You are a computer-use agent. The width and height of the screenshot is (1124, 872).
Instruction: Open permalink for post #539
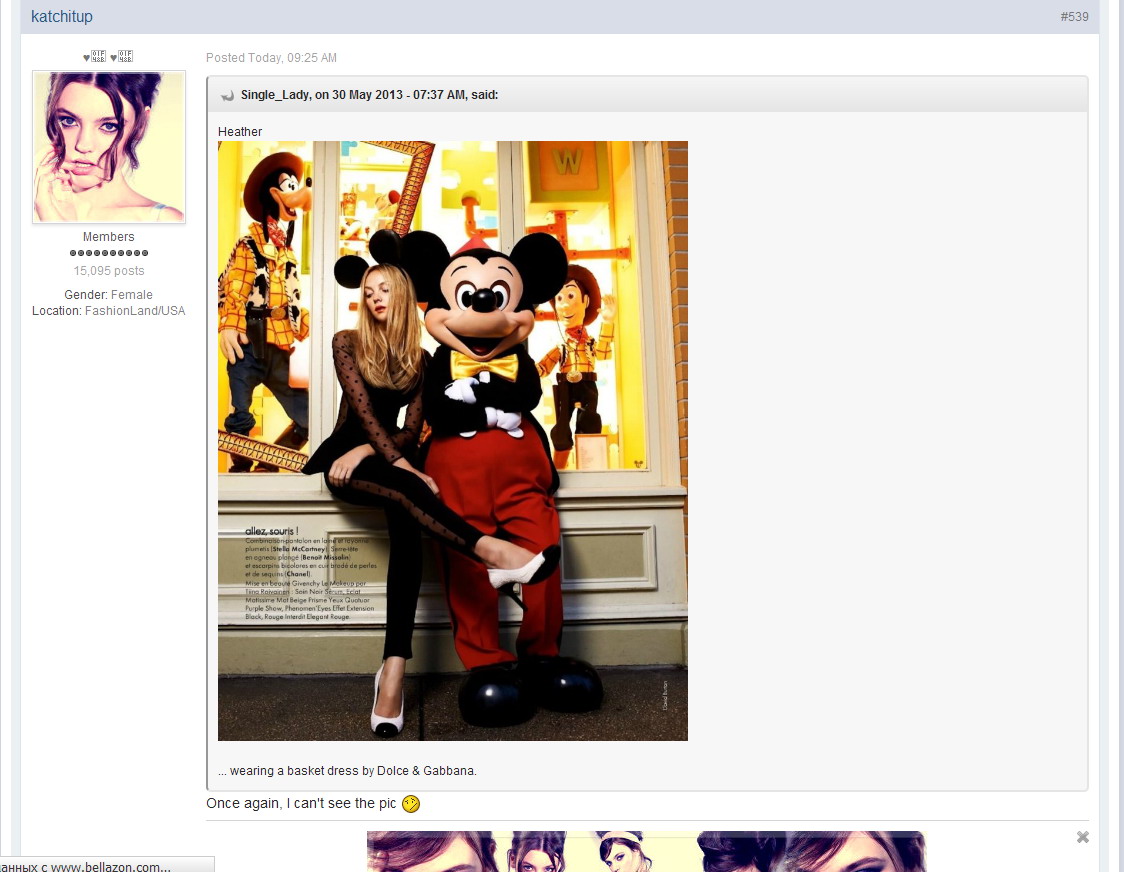point(1074,16)
